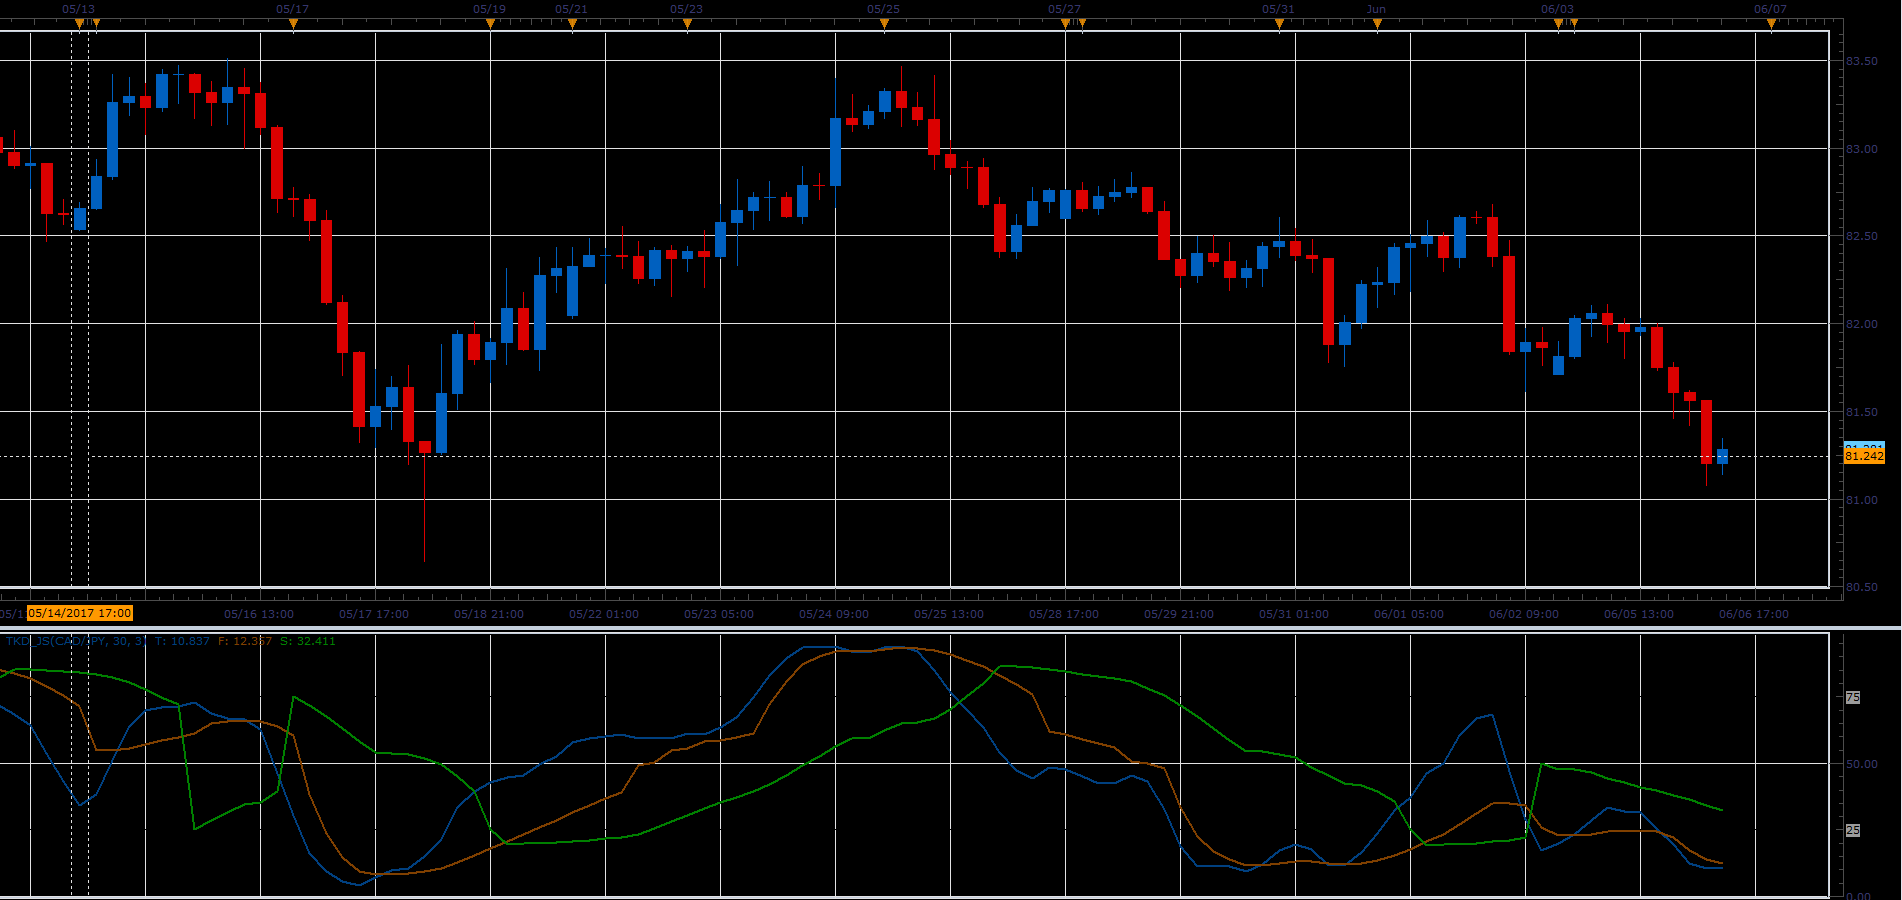
Task: Click the divider between chart and indicator pane
Action: pyautogui.click(x=950, y=628)
